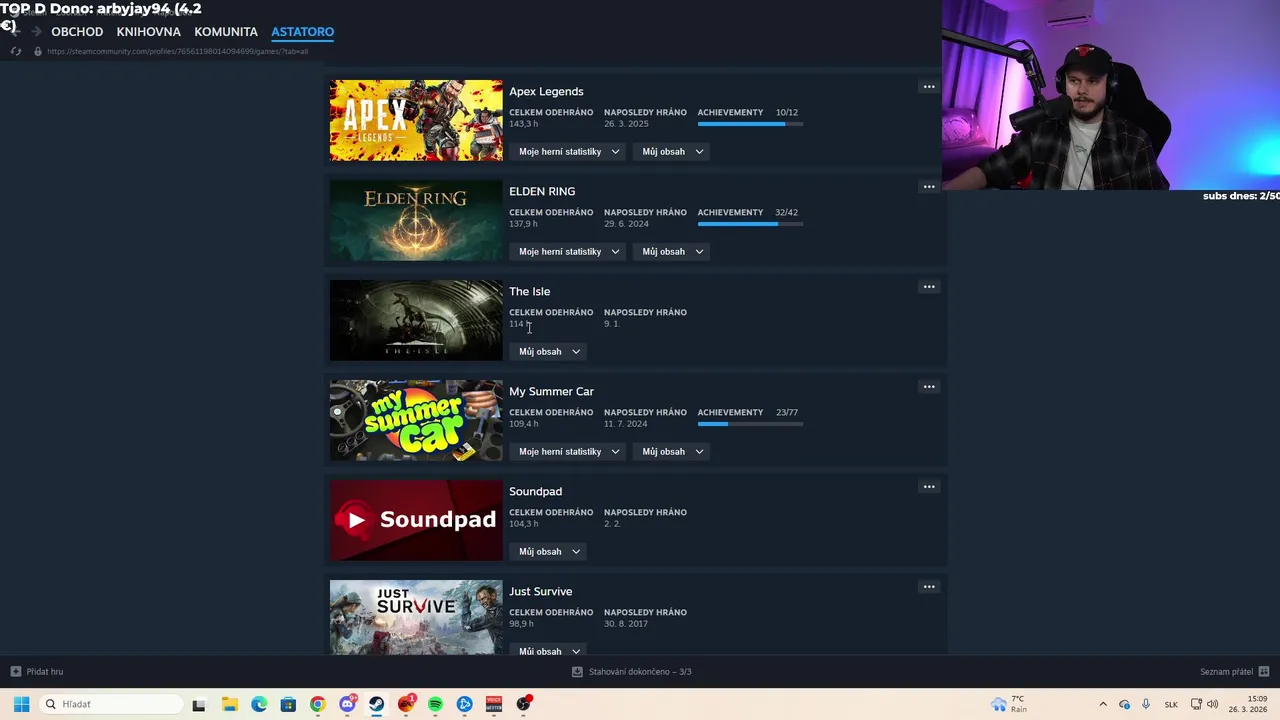Open the options menu for Apex Legends

929,87
